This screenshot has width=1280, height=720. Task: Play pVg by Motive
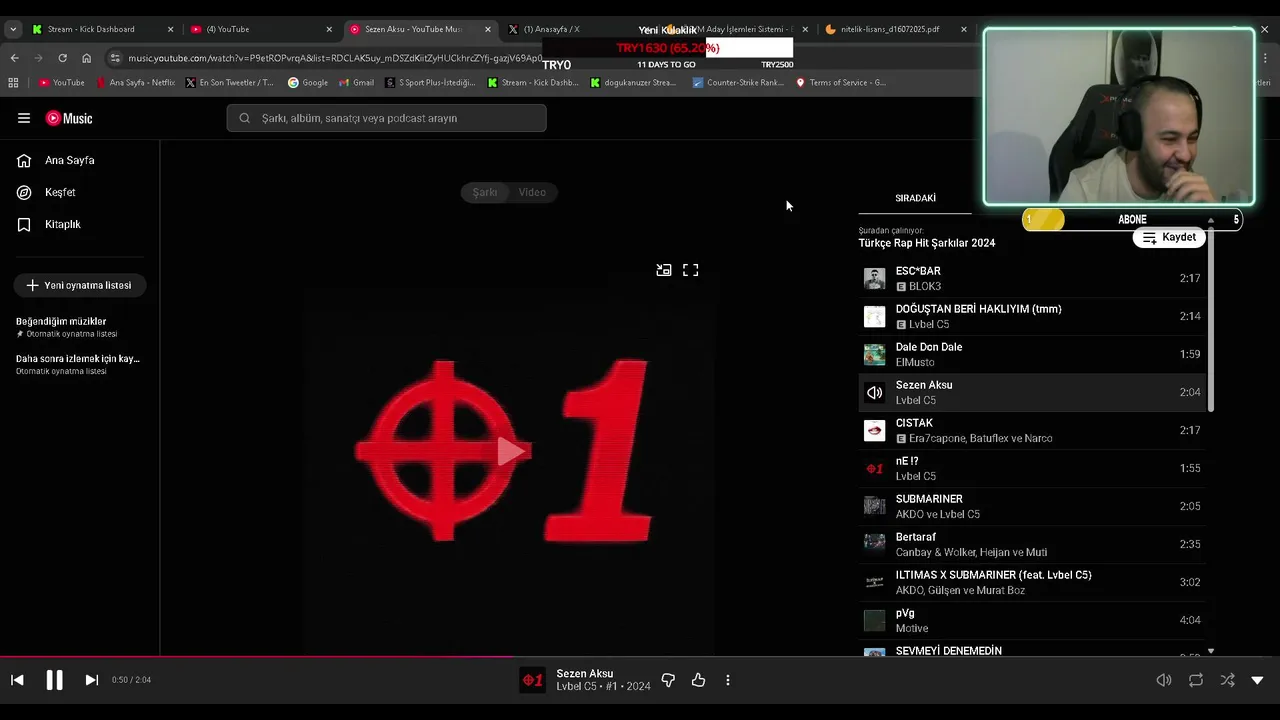(1031, 620)
